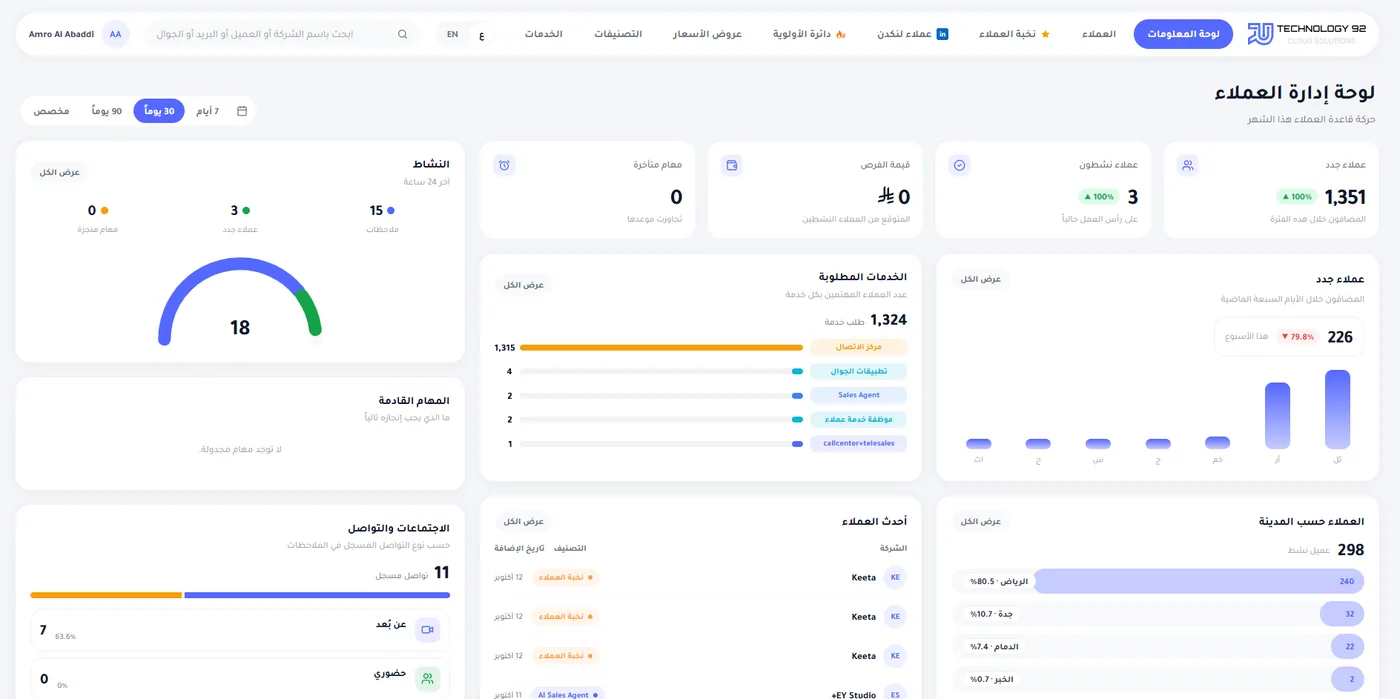Click the الرياض 80.5% city bar
Image resolution: width=1400 pixels, height=699 pixels.
tap(1158, 581)
